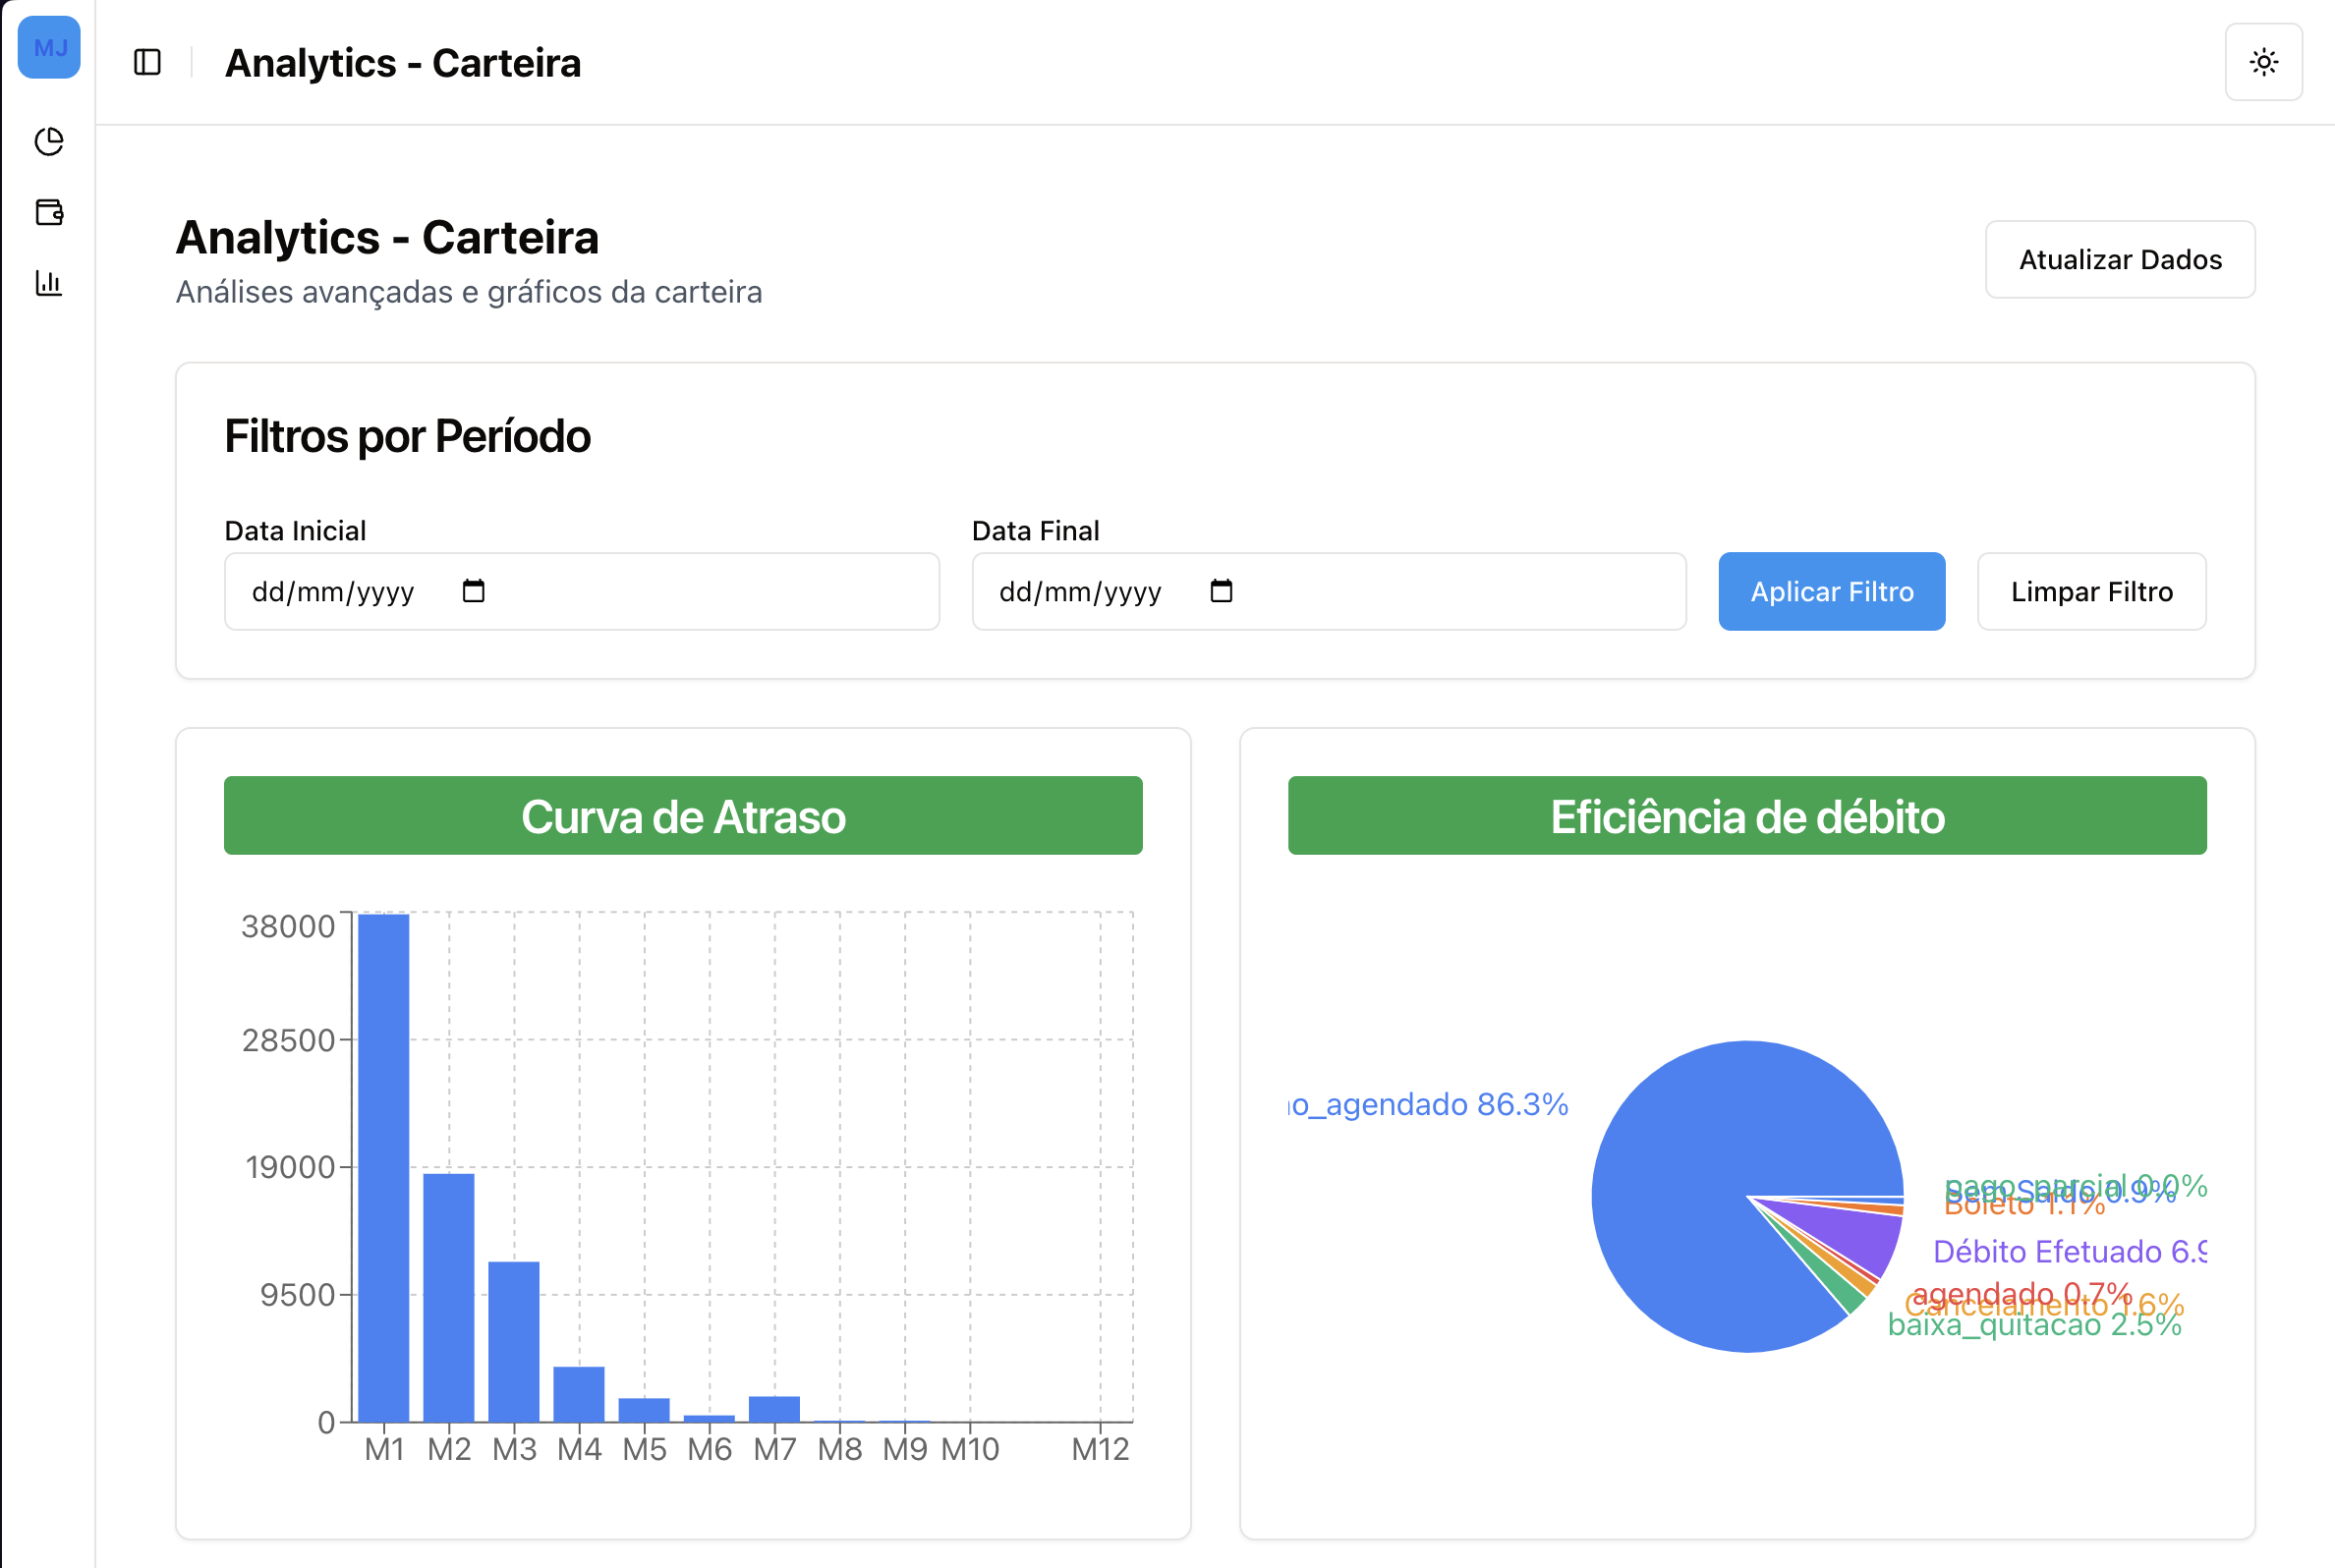Viewport: 2335px width, 1568px height.
Task: Click the M1 bar in chart
Action: tap(383, 1167)
